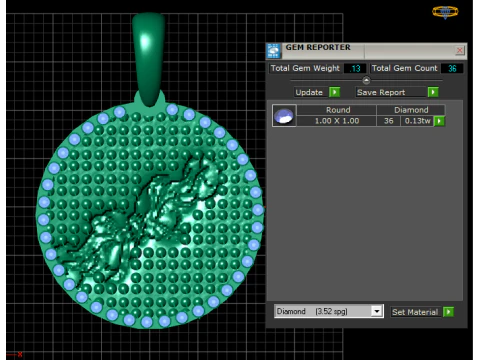Click the 'Diamond' column header

point(411,110)
